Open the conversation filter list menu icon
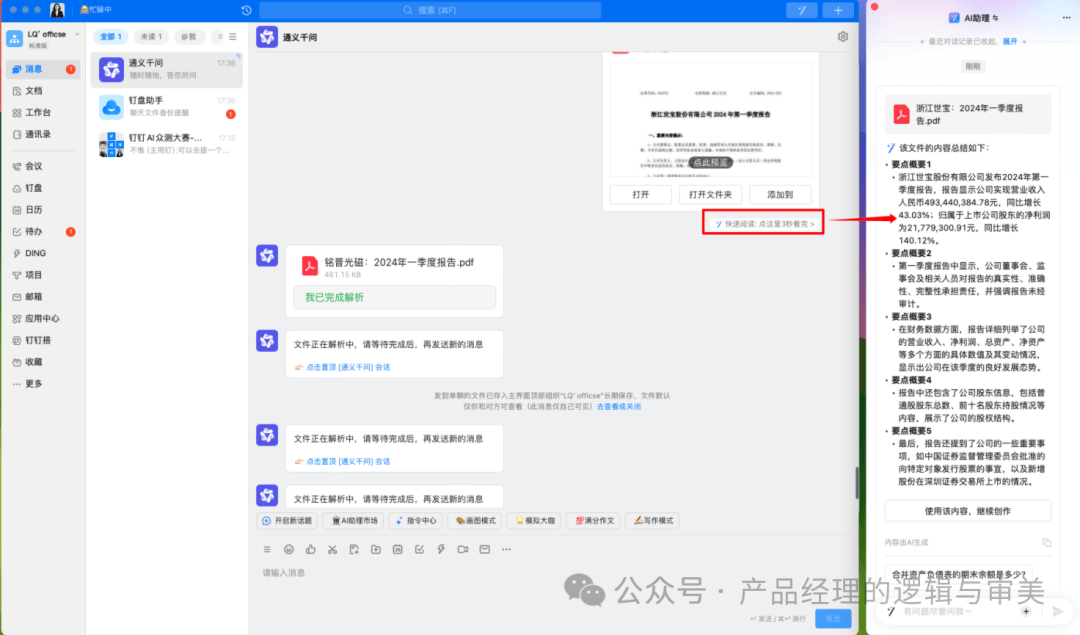This screenshot has width=1080, height=635. [233, 37]
